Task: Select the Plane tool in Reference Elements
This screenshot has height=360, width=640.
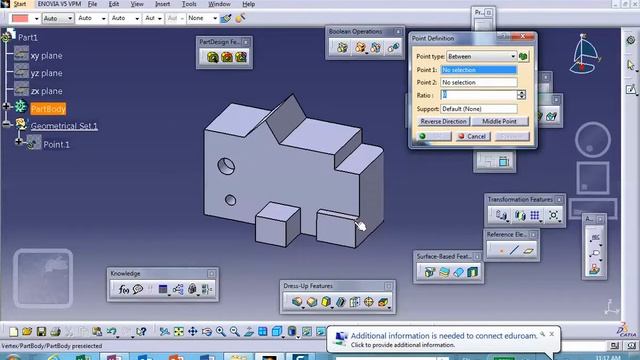Action: 529,250
